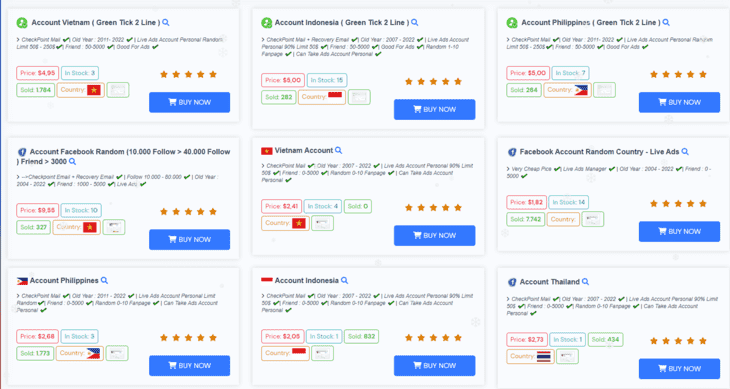
Task: Click Facebook logo icon beside Account Thailand
Action: coord(512,282)
